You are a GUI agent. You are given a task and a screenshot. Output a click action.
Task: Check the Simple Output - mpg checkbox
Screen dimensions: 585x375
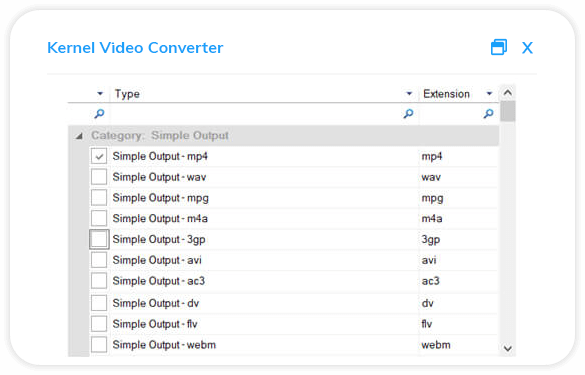pos(99,198)
